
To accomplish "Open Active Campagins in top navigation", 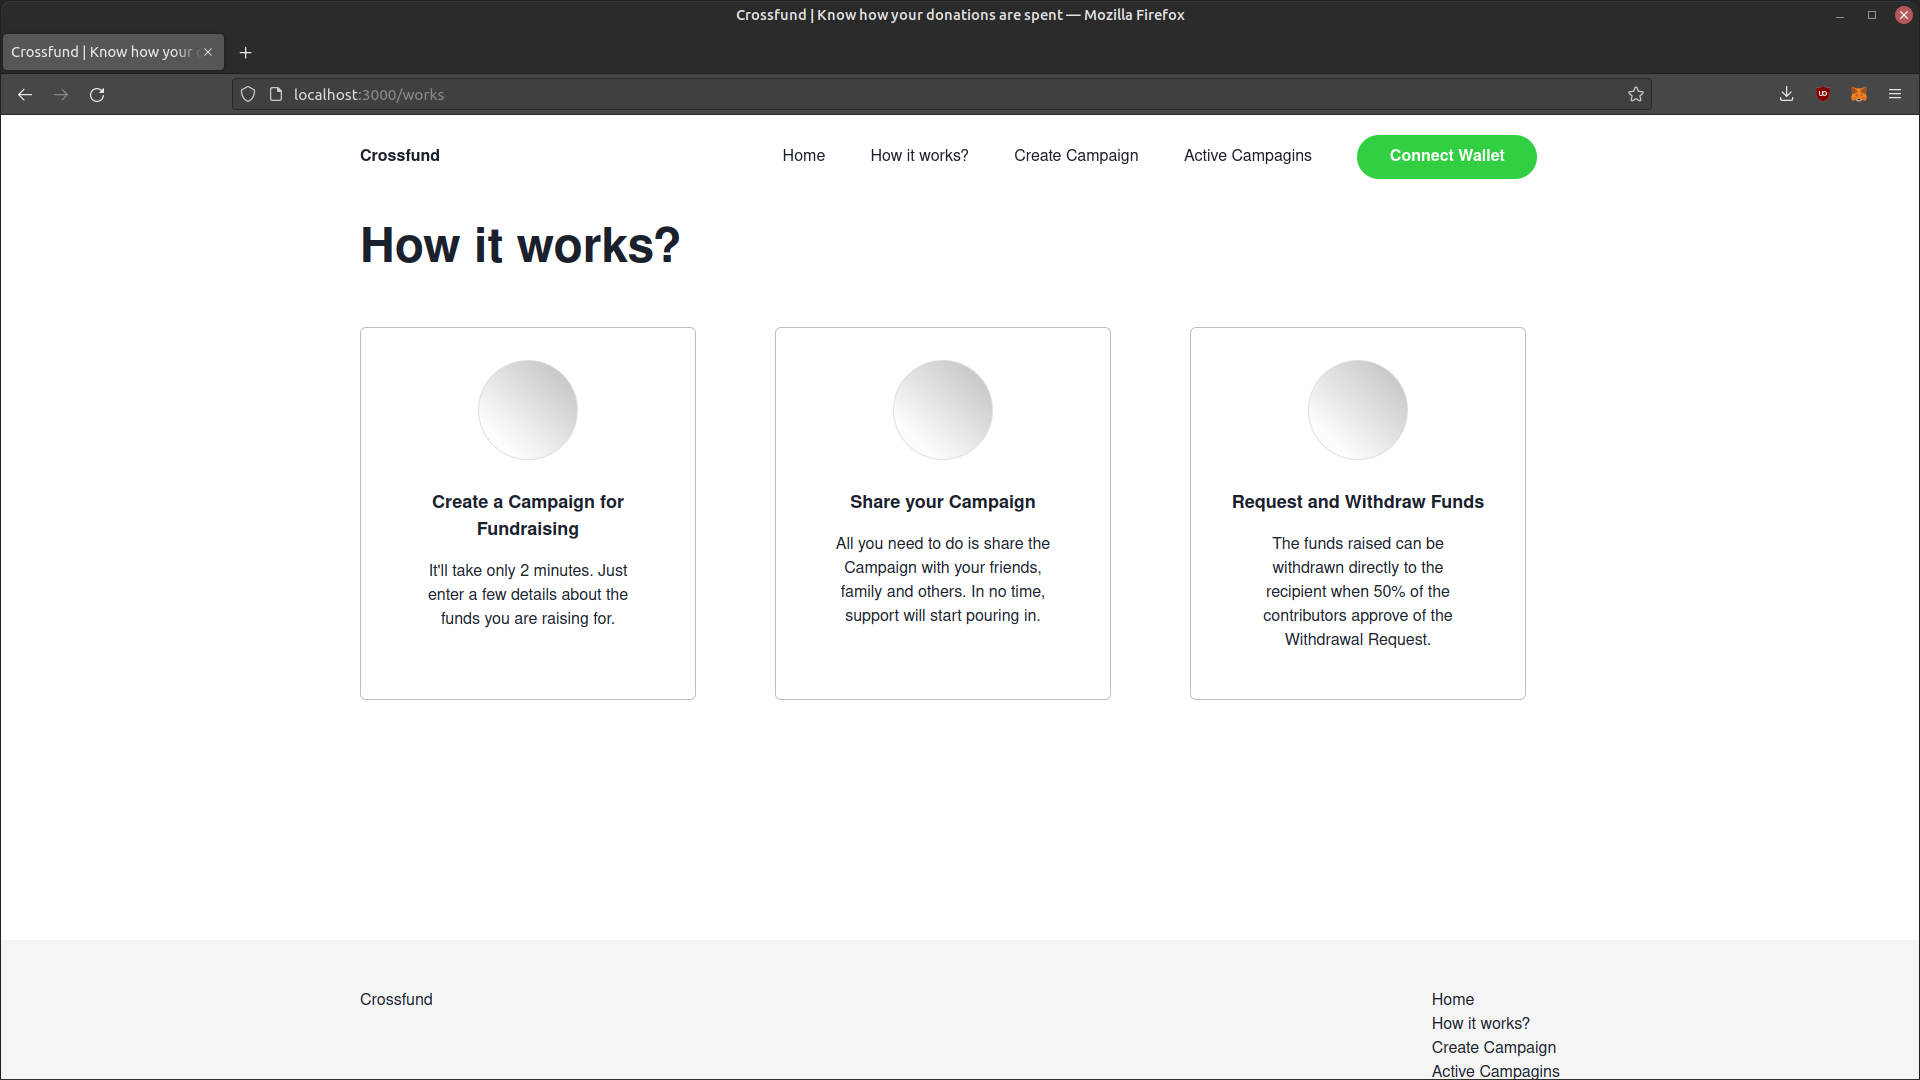I will tap(1248, 156).
